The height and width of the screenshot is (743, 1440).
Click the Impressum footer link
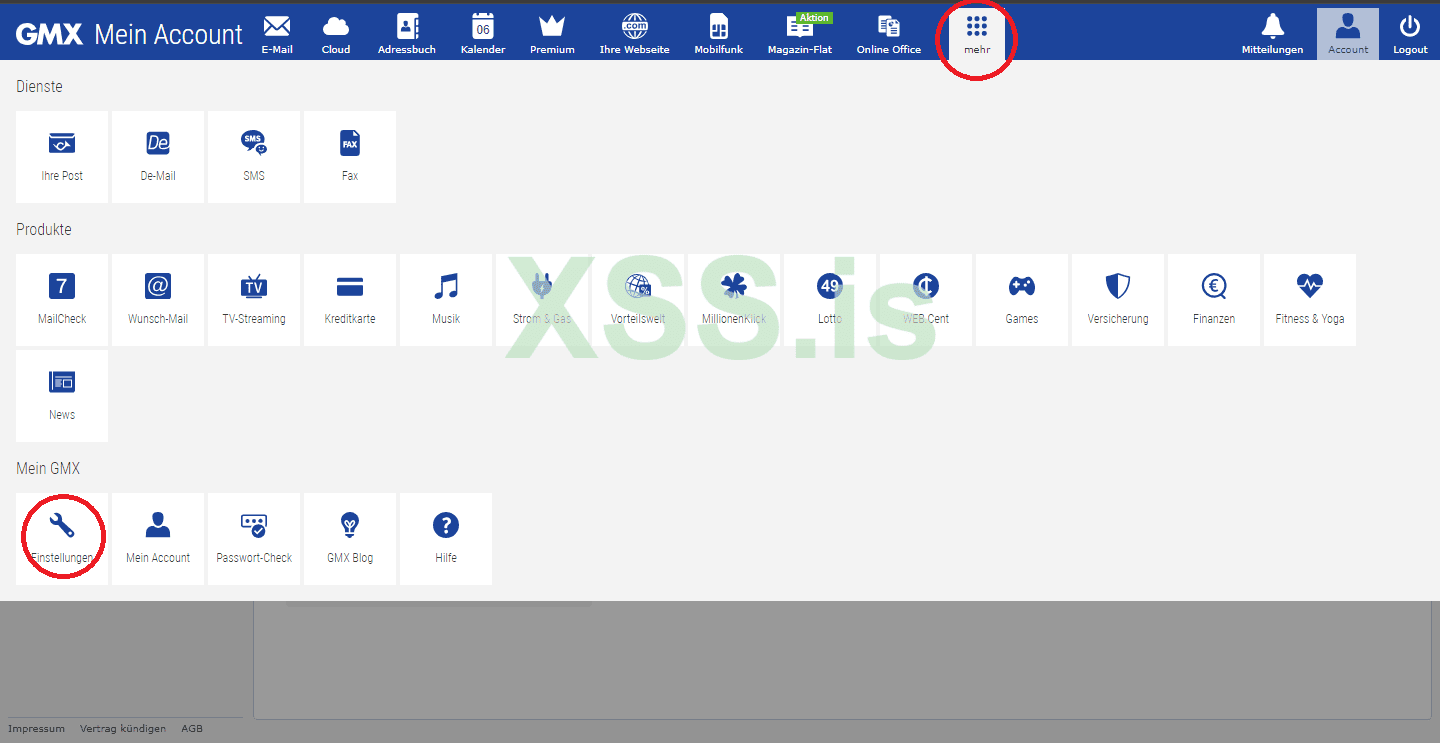coord(37,729)
